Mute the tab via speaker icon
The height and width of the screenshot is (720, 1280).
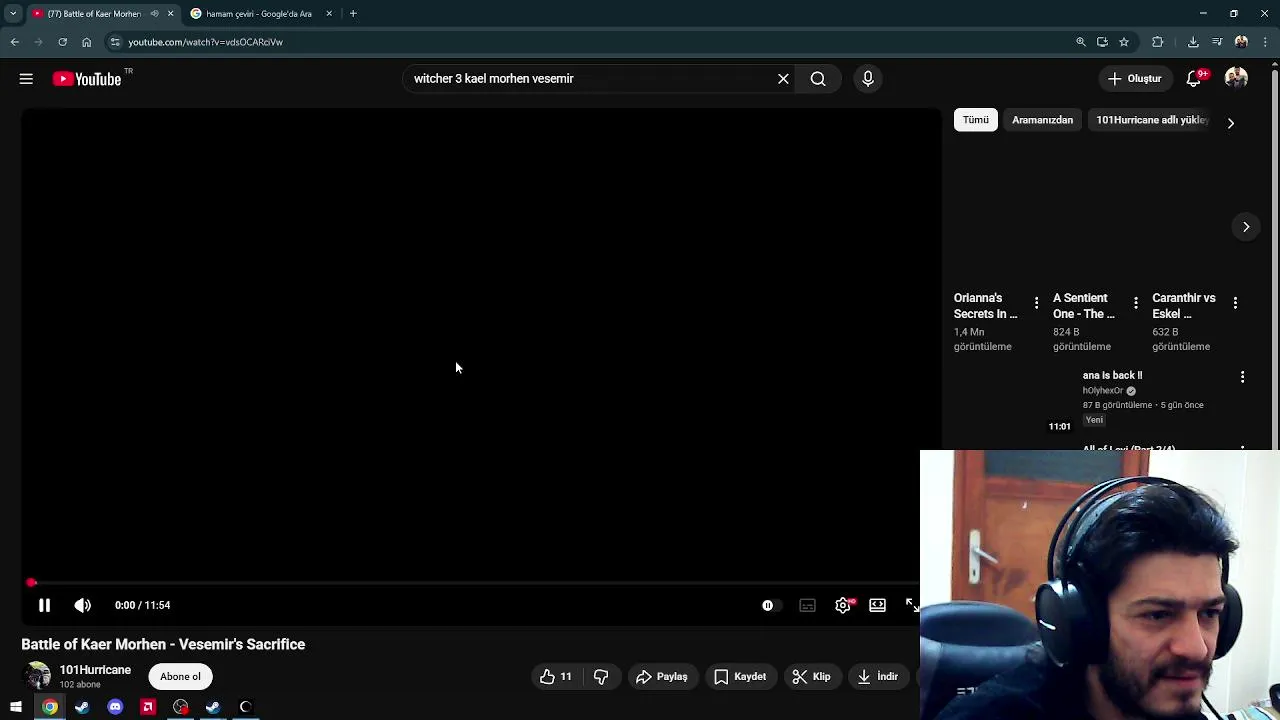pos(154,14)
